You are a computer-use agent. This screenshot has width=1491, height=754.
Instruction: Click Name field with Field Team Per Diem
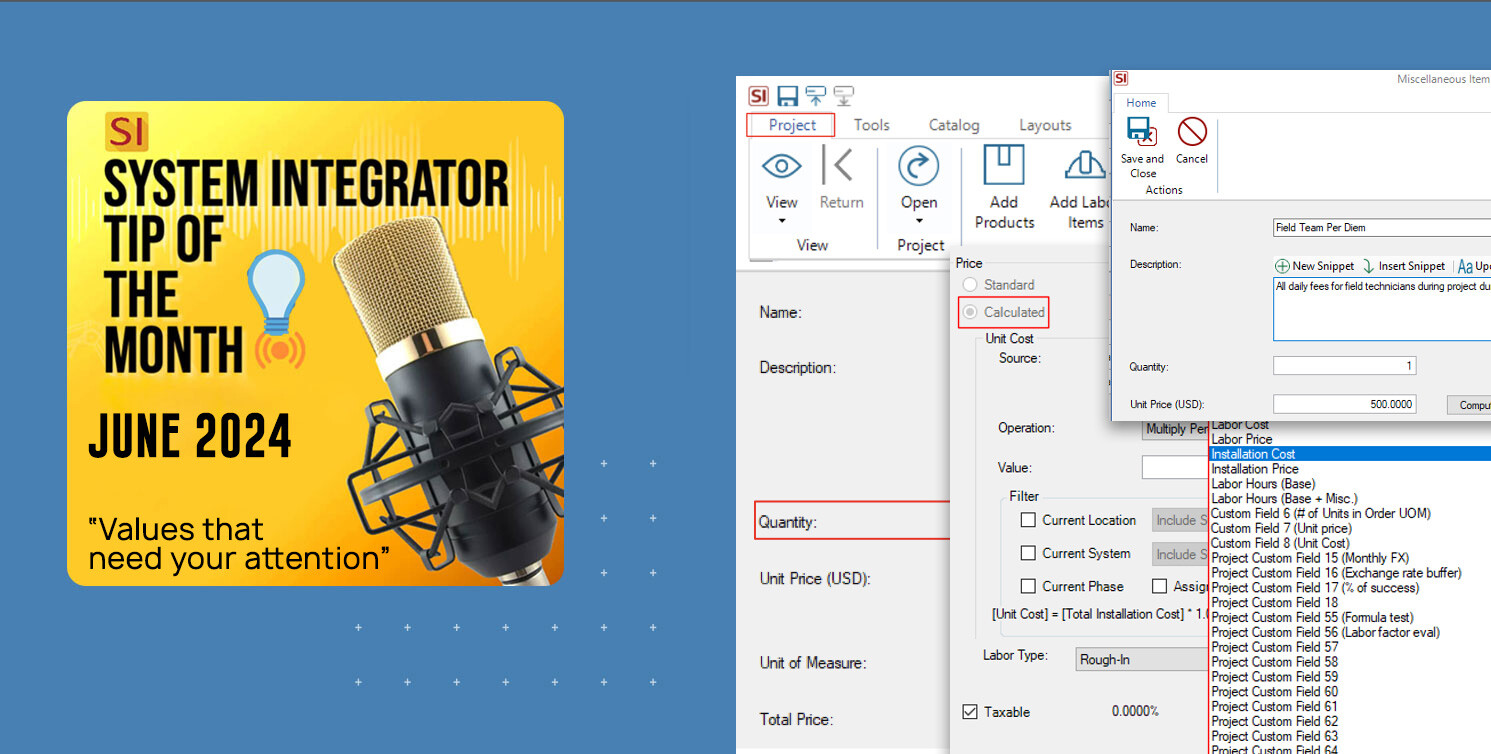coord(1382,227)
